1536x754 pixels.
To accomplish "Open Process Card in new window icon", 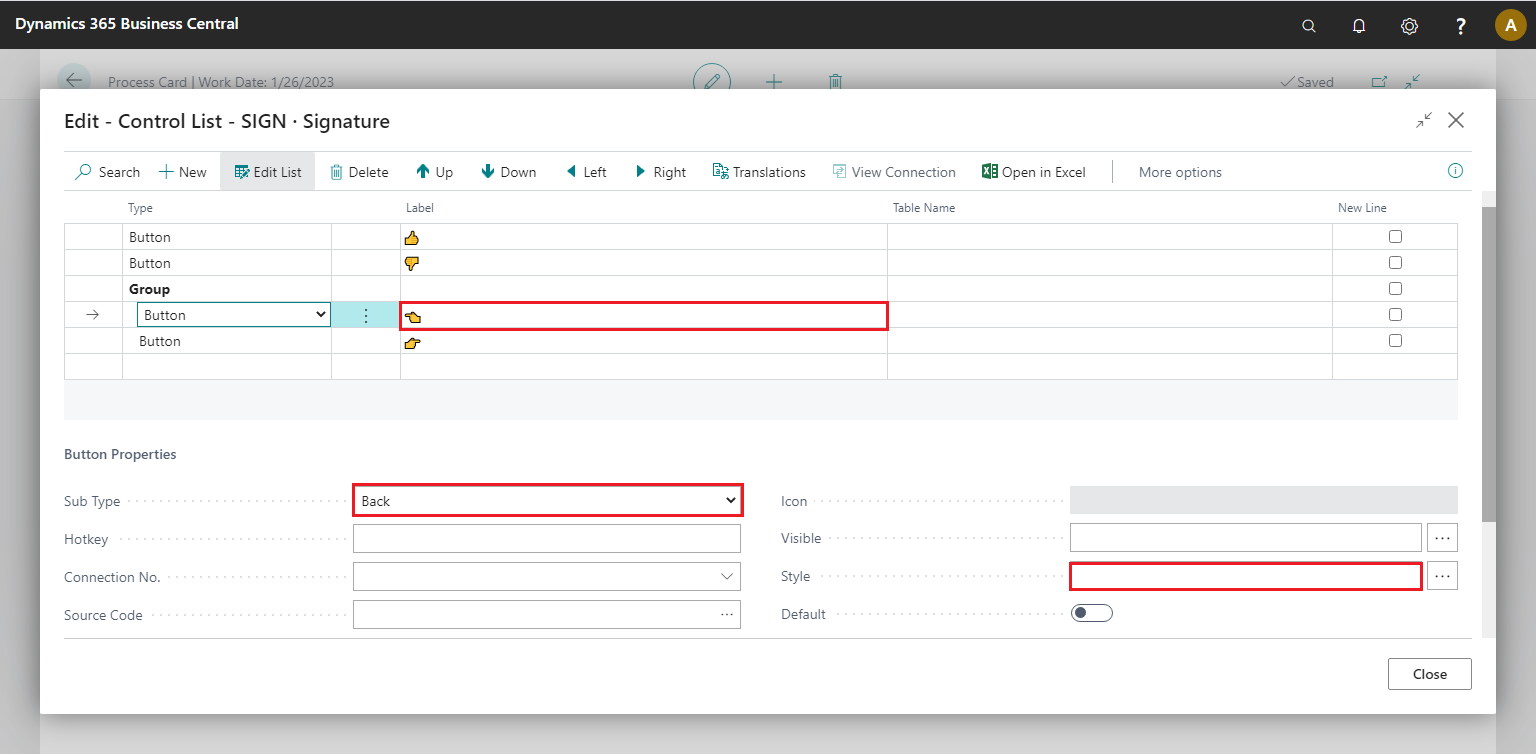I will coord(1379,82).
